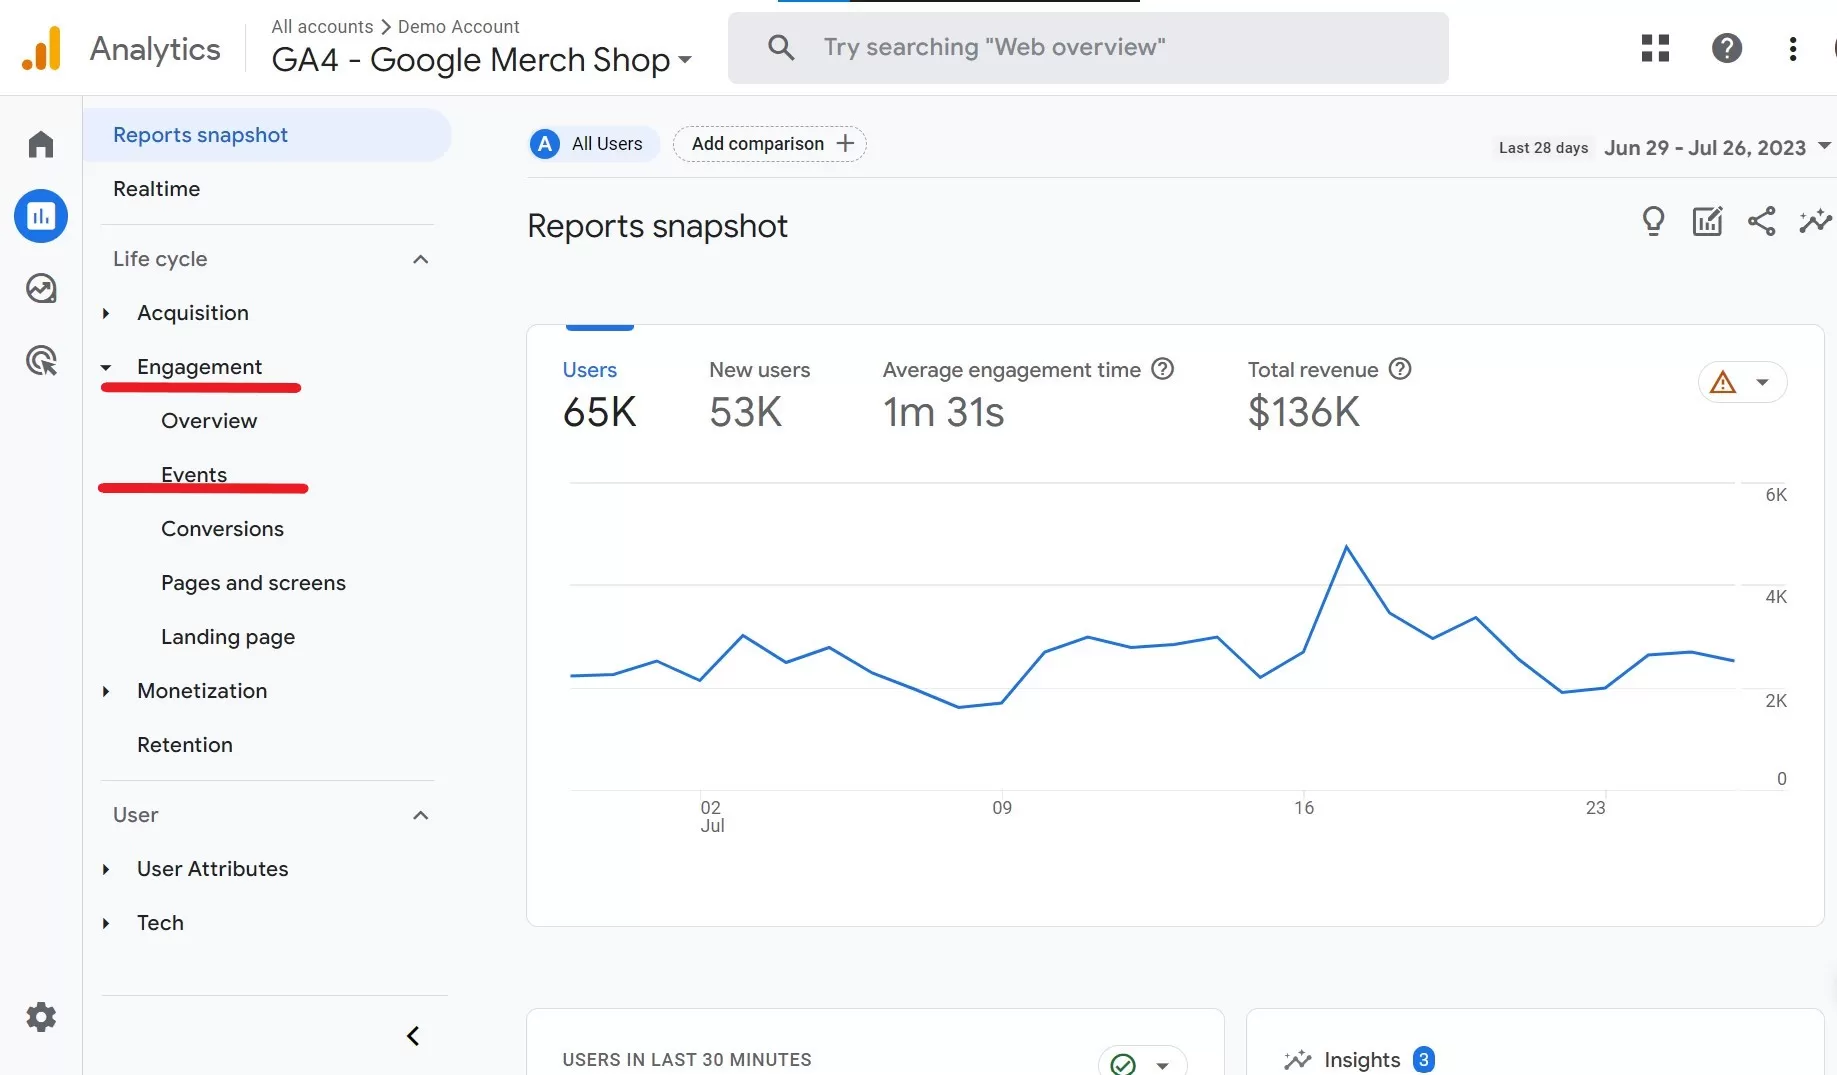Click the '65K' users value
Screen dimensions: 1837x1075
click(x=599, y=412)
